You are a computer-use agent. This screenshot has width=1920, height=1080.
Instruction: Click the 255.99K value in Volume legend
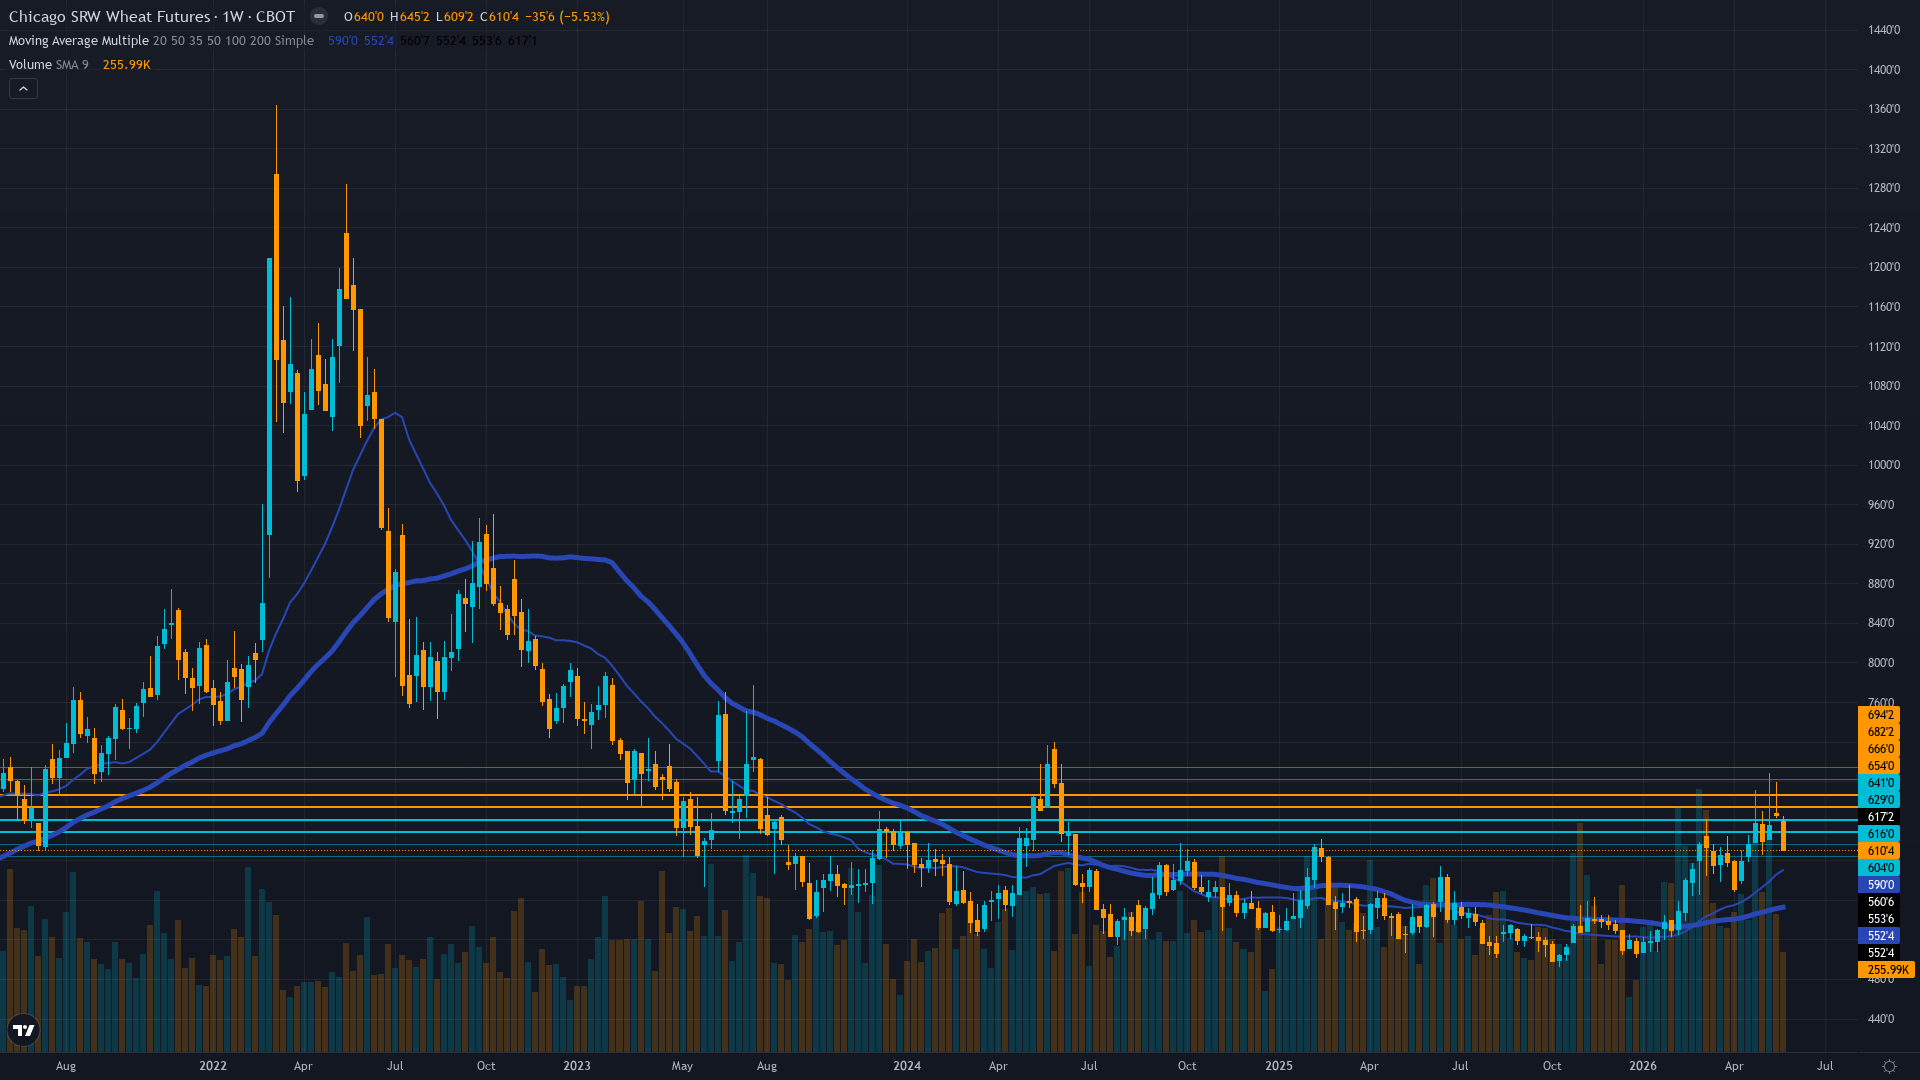[127, 65]
